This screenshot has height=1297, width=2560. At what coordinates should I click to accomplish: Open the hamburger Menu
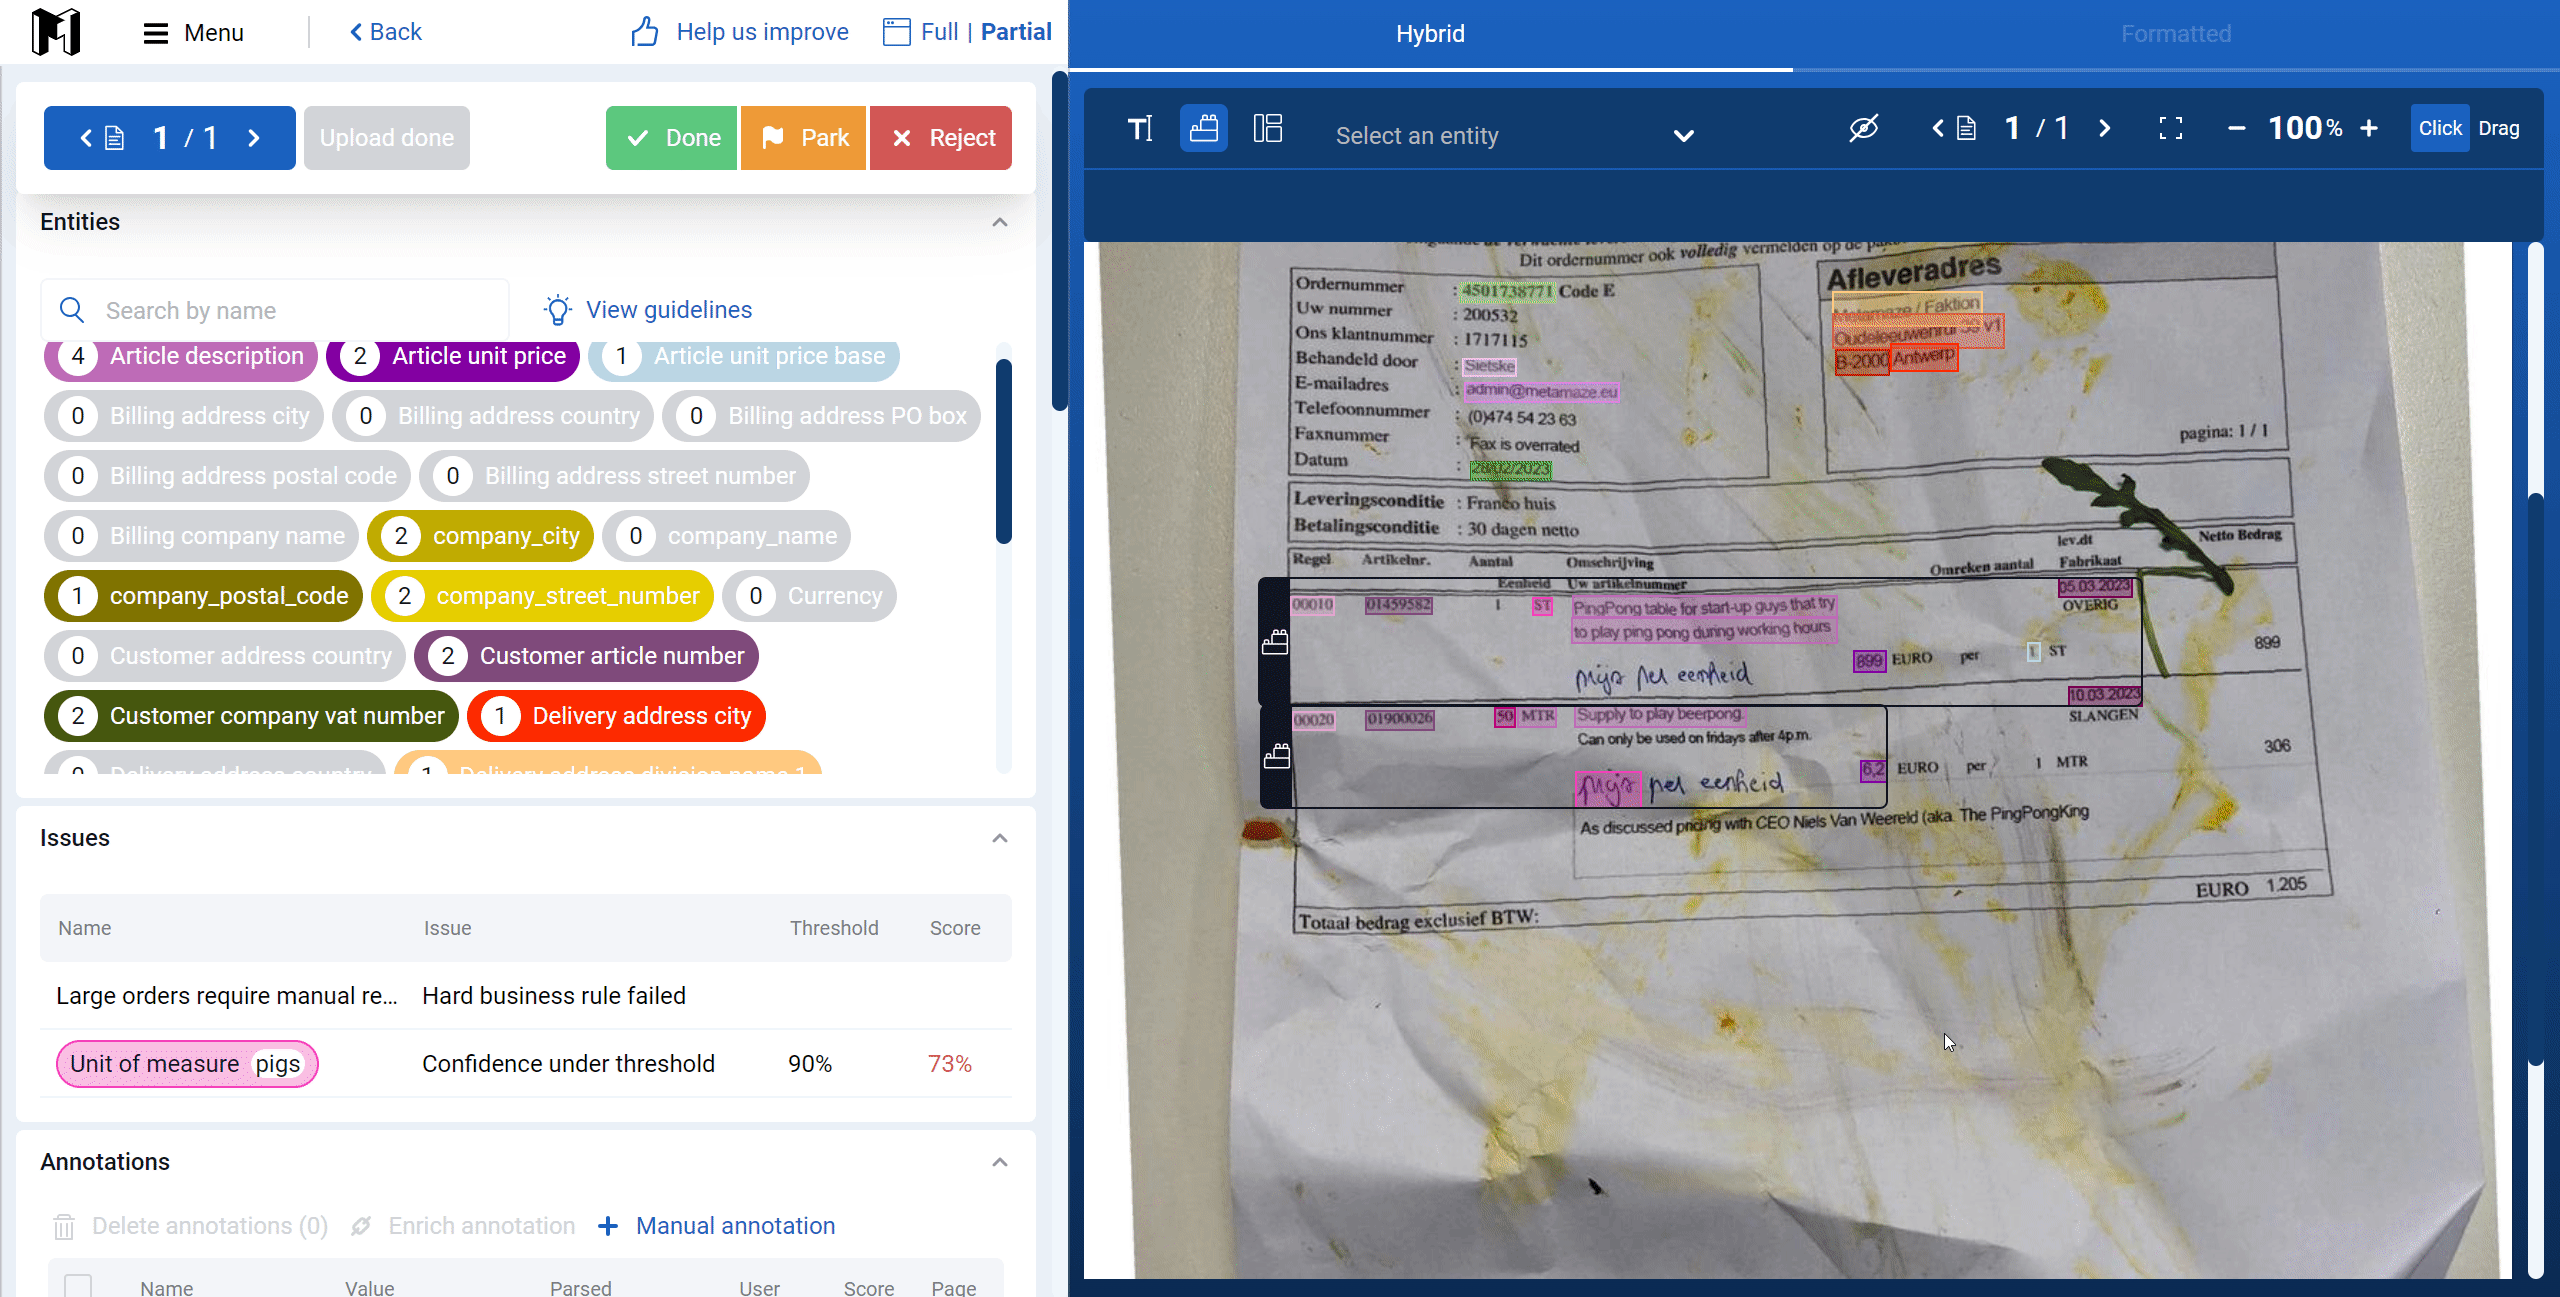[x=193, y=33]
